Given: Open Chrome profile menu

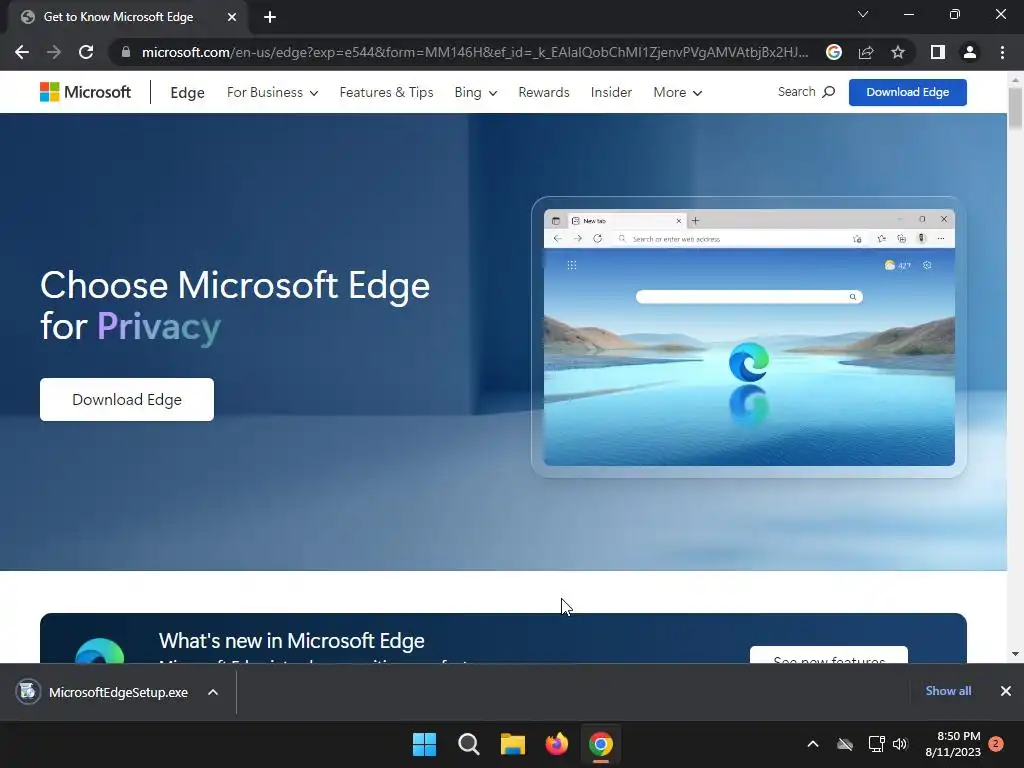Looking at the screenshot, I should click(x=970, y=52).
